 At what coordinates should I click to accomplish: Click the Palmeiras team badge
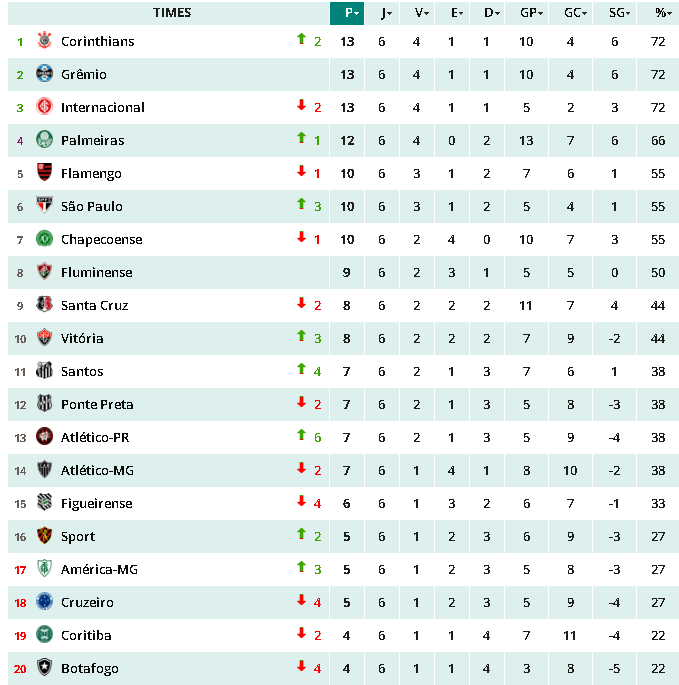[44, 140]
